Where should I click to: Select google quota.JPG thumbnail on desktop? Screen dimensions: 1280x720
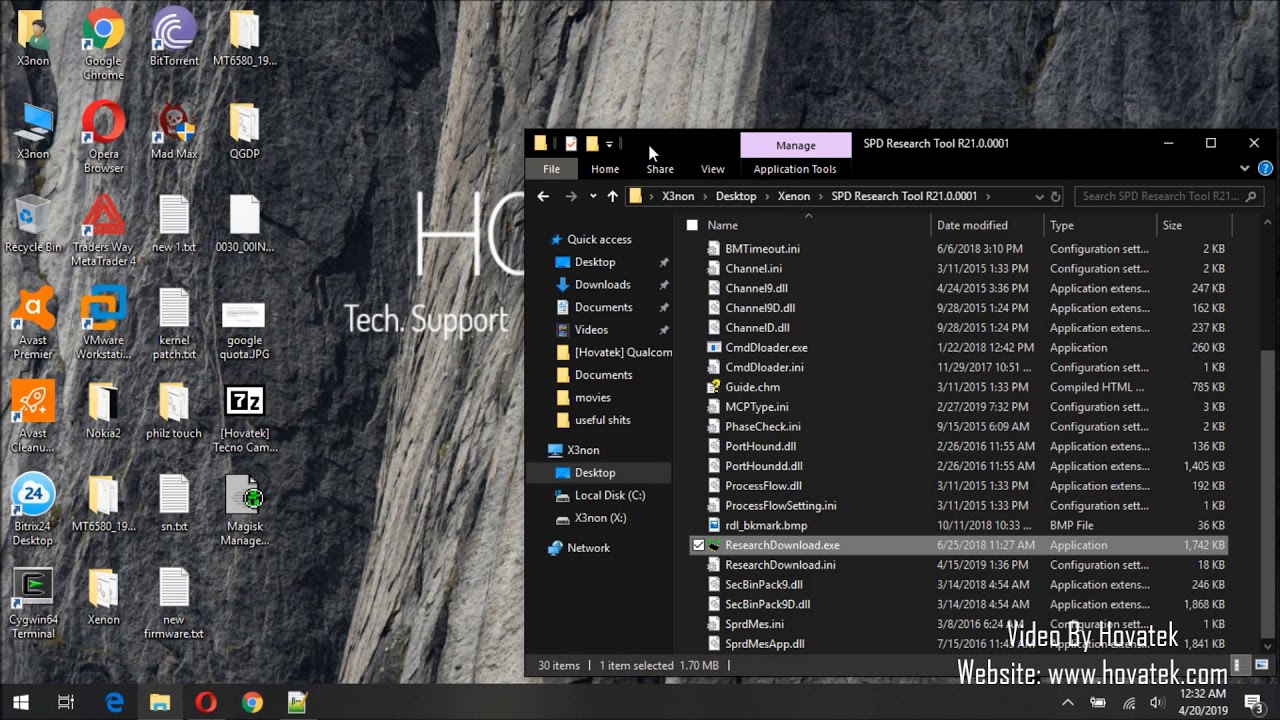pyautogui.click(x=244, y=330)
